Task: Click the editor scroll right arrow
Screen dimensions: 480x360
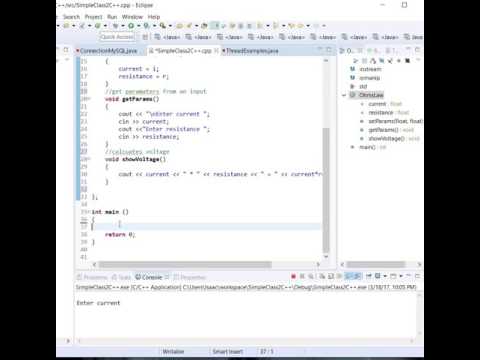Action: [318, 264]
